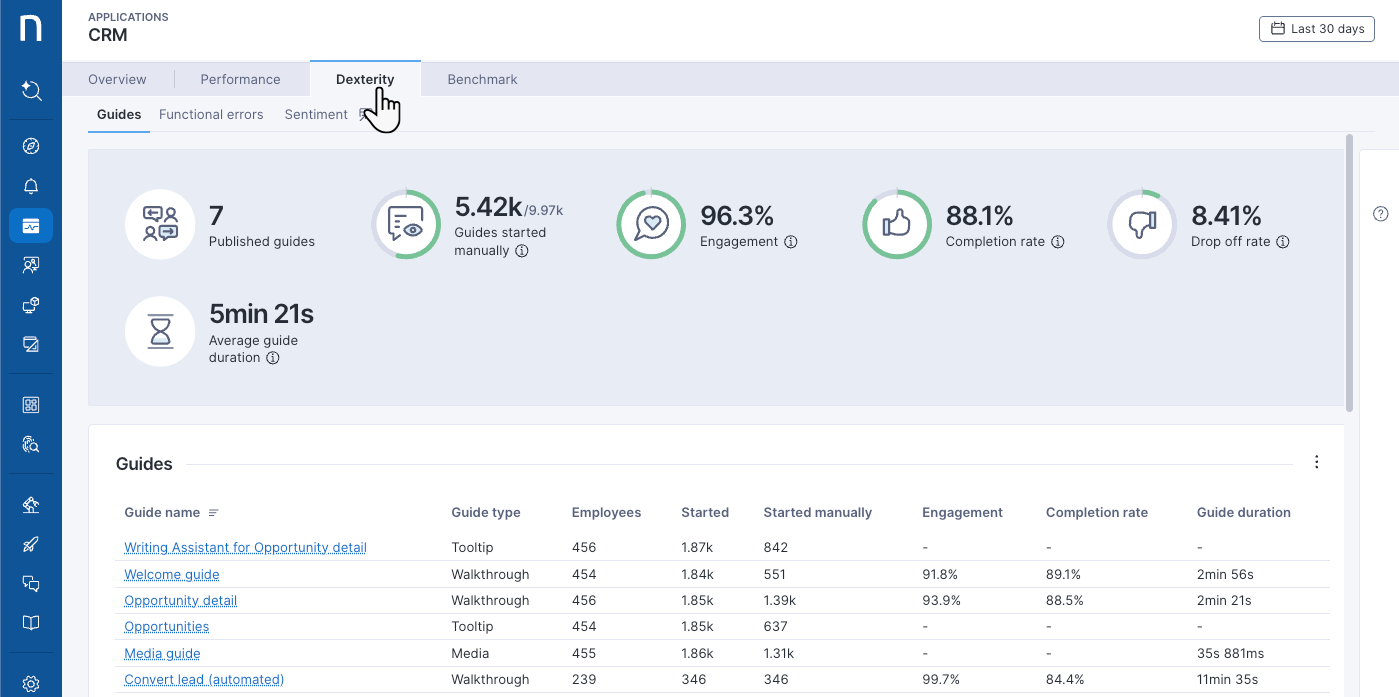Click info icon next to Engagement metric
1399x697 pixels.
pos(791,242)
